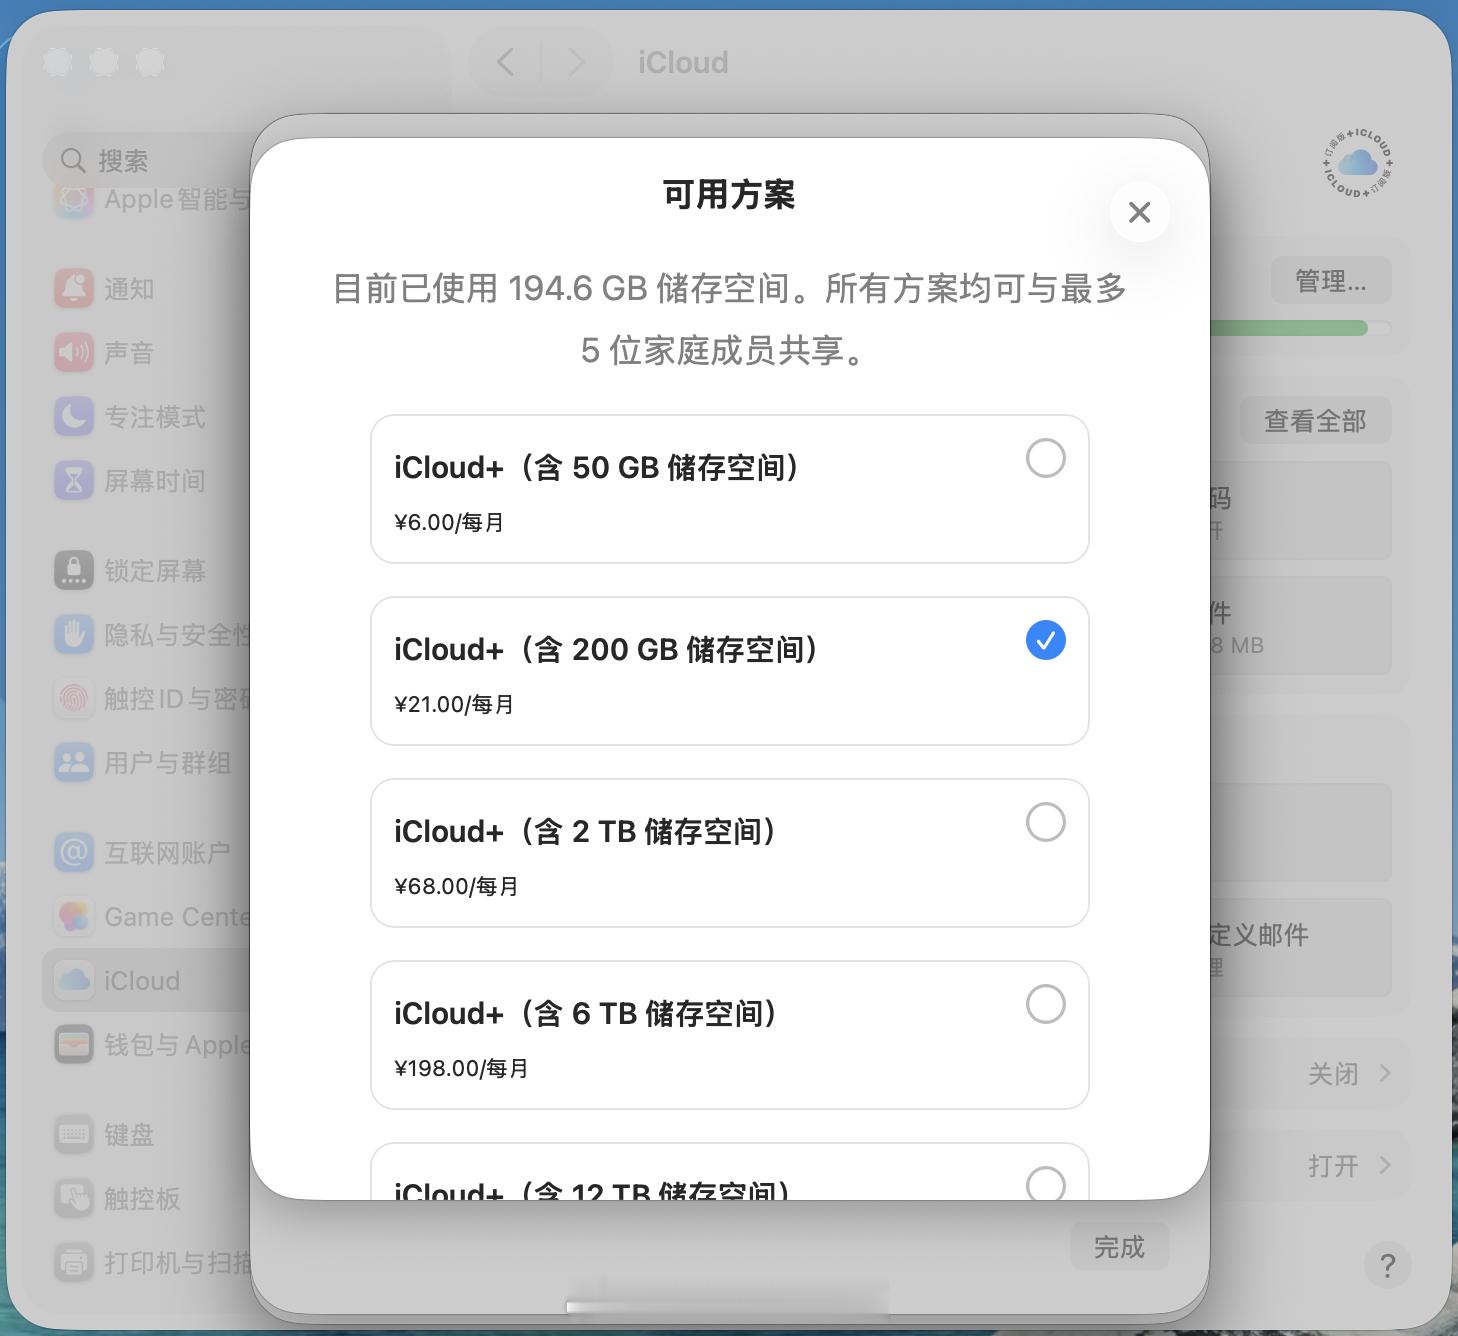Expand the 关闭 row chevron

pos(1385,1073)
